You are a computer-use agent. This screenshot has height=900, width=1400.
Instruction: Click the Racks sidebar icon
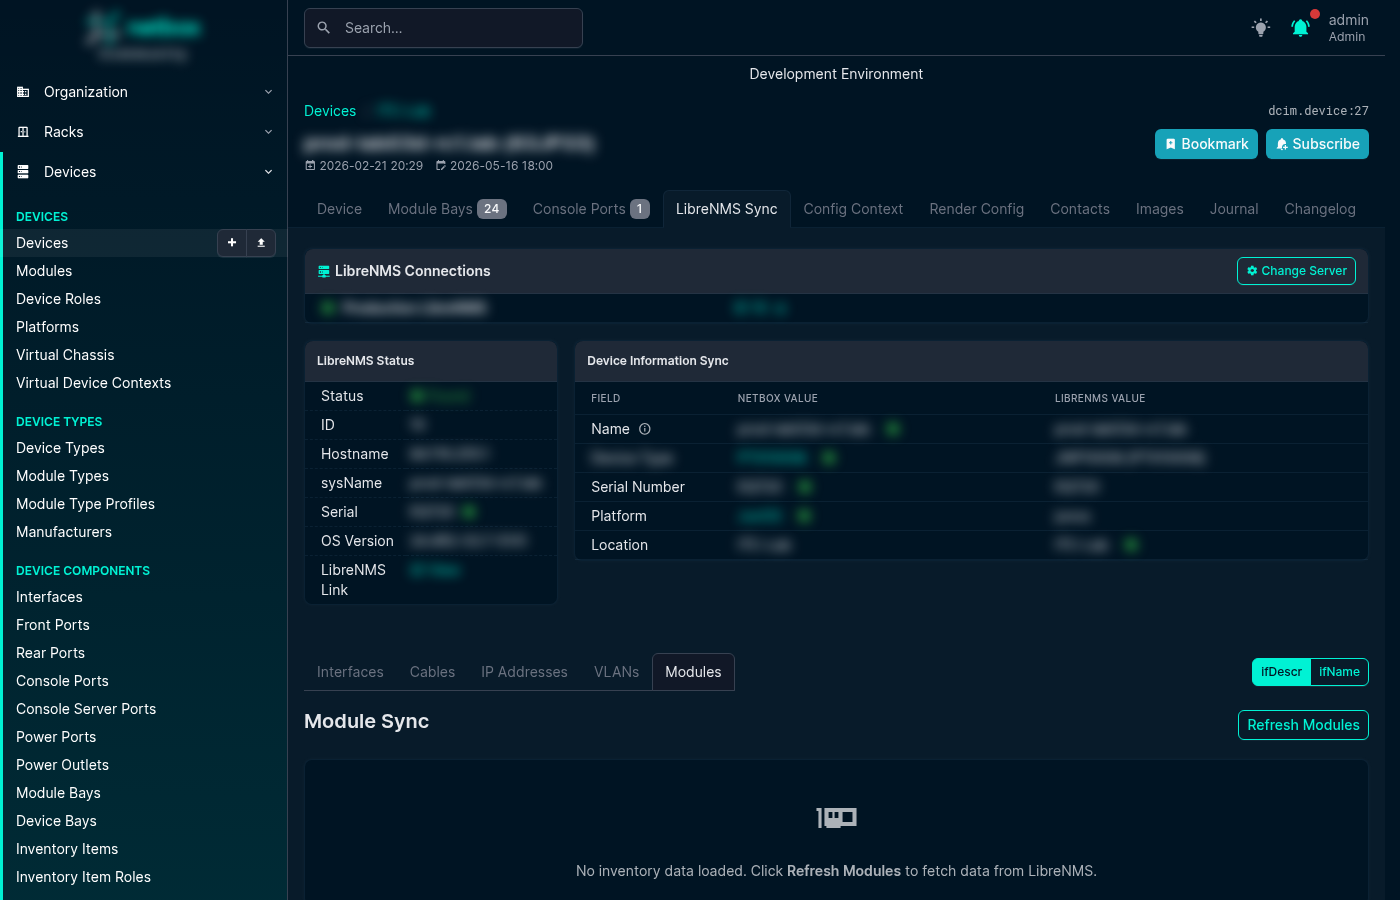(23, 132)
